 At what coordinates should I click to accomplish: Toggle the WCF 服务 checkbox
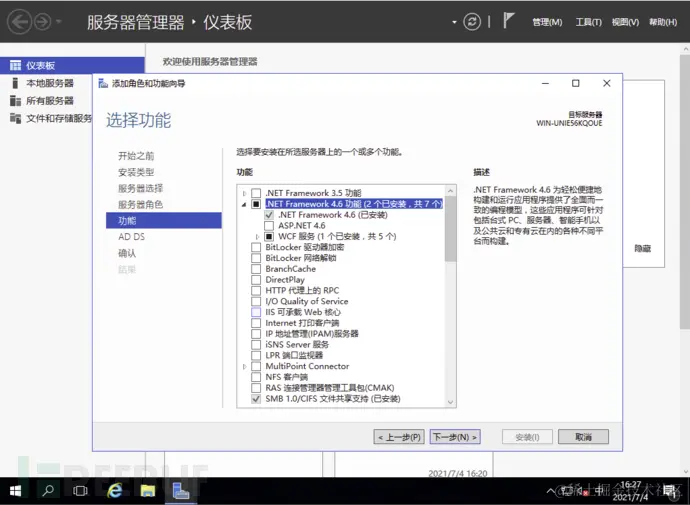[x=269, y=237]
